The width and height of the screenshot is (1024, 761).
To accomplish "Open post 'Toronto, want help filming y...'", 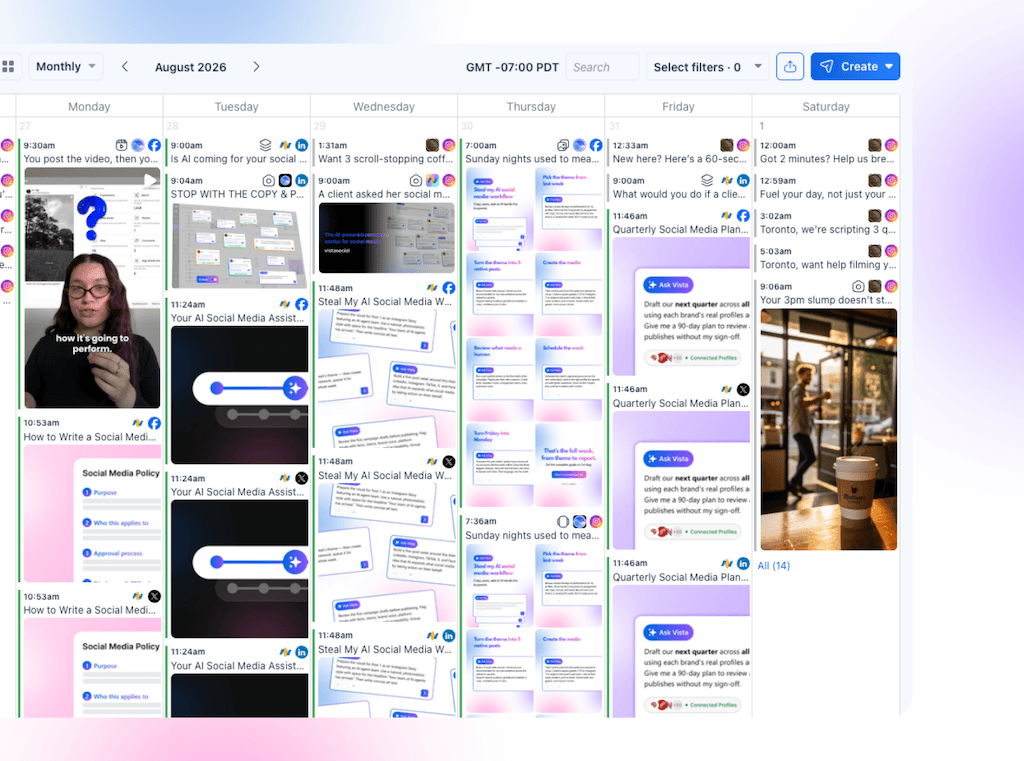I will [827, 265].
